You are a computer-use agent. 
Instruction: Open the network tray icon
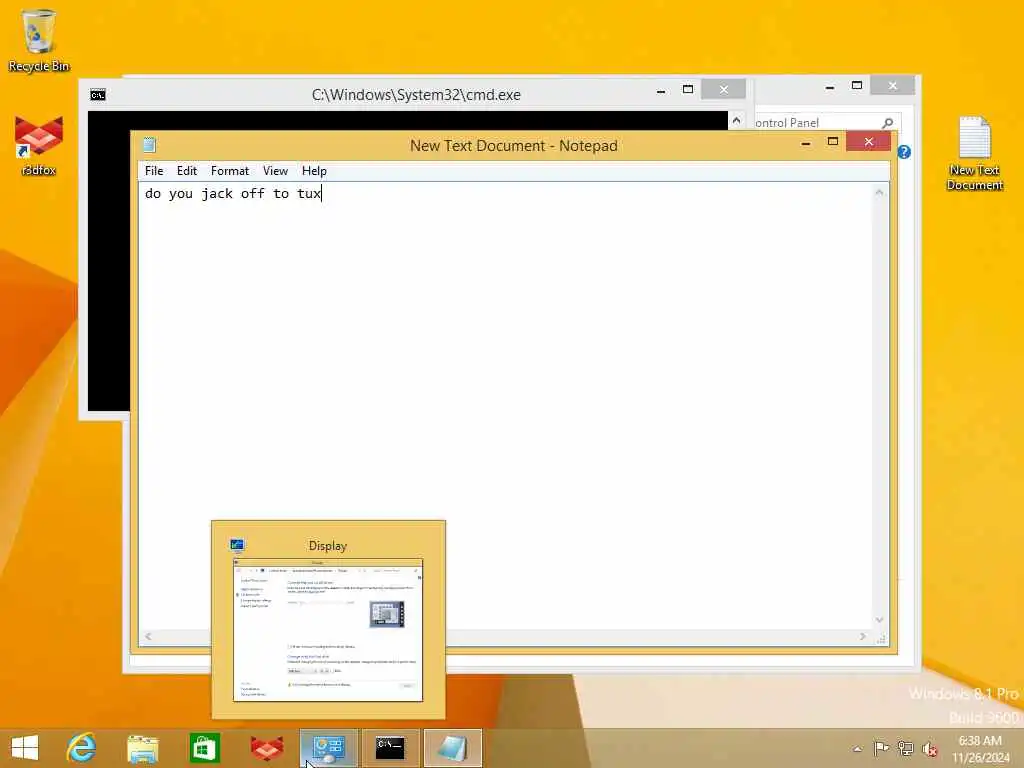point(905,748)
